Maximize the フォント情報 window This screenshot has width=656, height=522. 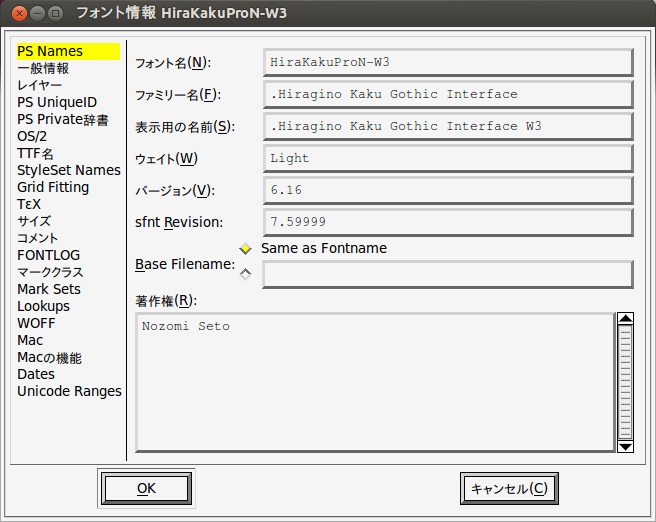click(x=55, y=14)
